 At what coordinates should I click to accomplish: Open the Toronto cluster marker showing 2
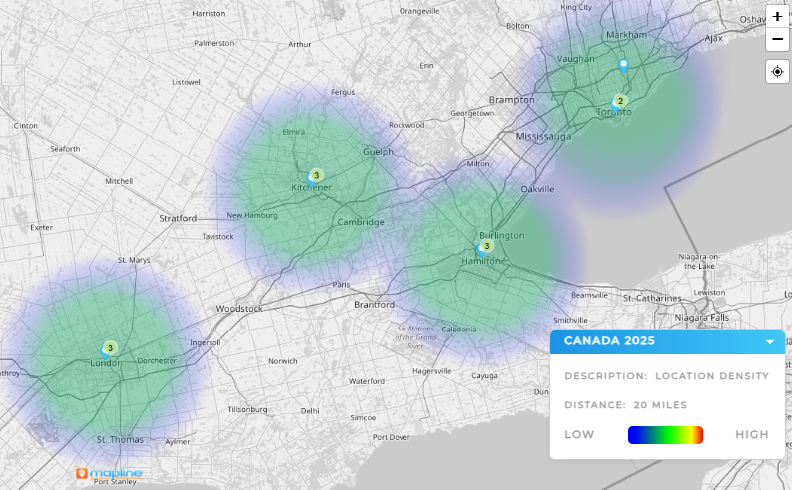[620, 100]
